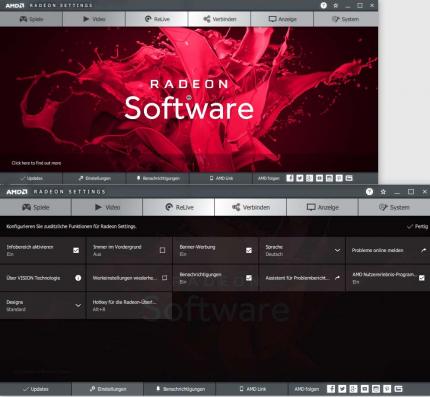Click Probleme online melden label
Screen dimensions: 430x397
tap(377, 250)
